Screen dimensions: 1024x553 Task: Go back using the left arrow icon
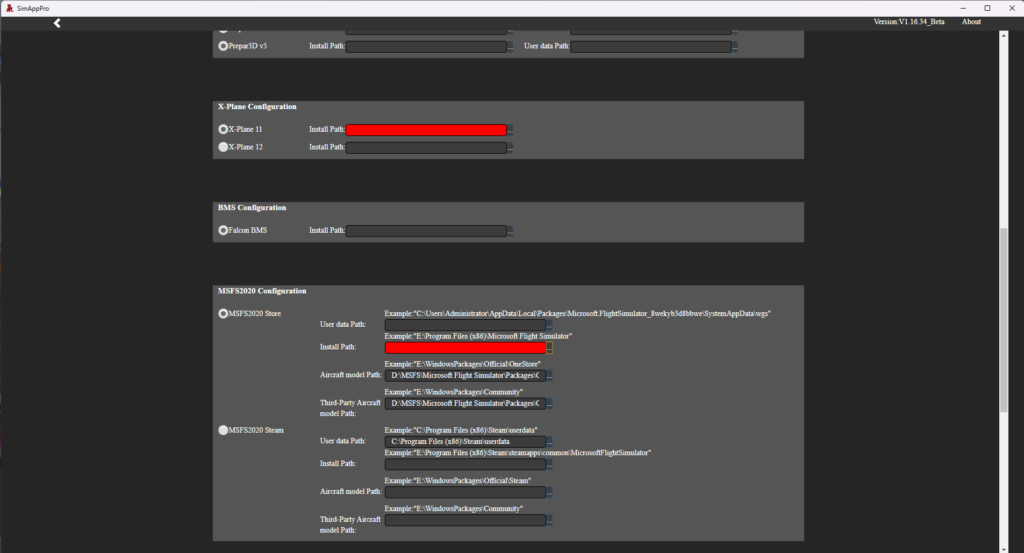coord(57,24)
